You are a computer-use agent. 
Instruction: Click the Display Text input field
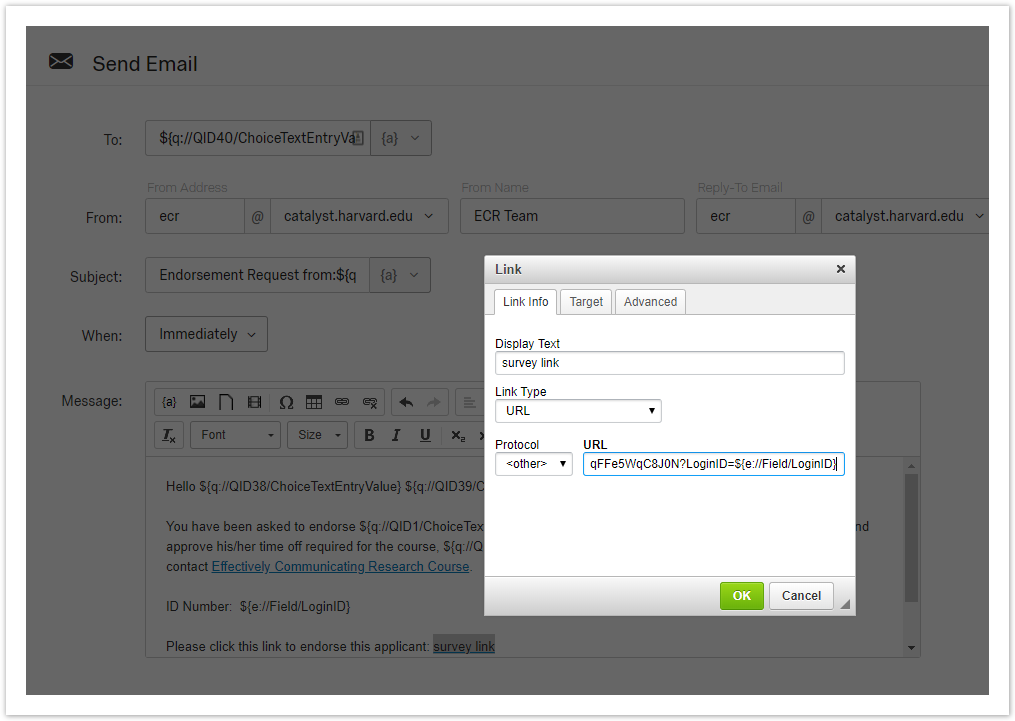[669, 363]
